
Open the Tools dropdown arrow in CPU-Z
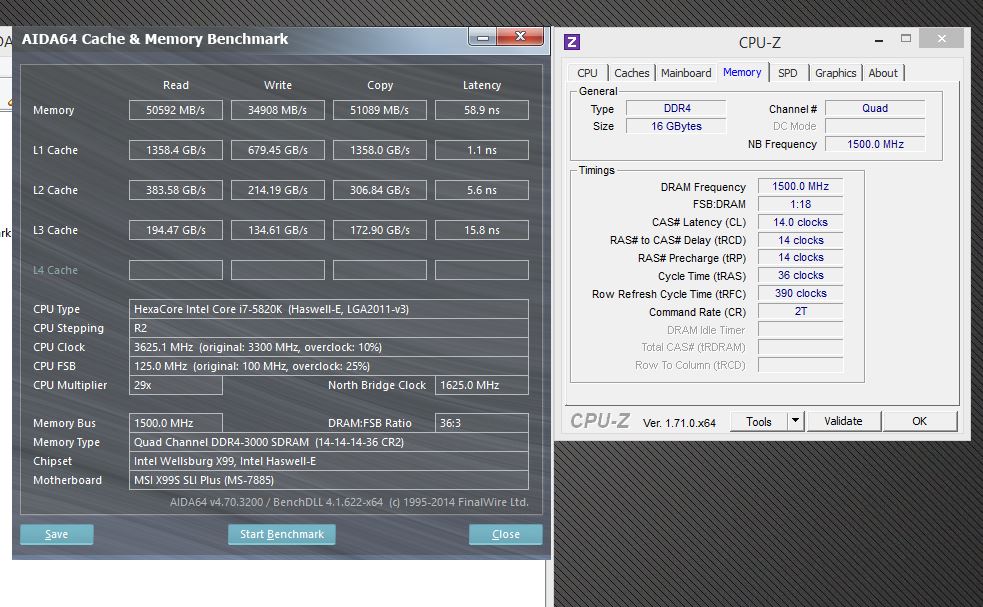click(795, 421)
